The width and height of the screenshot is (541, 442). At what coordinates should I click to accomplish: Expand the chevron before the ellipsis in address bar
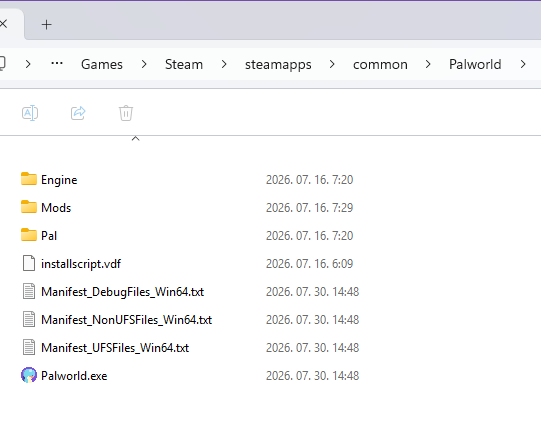28,64
